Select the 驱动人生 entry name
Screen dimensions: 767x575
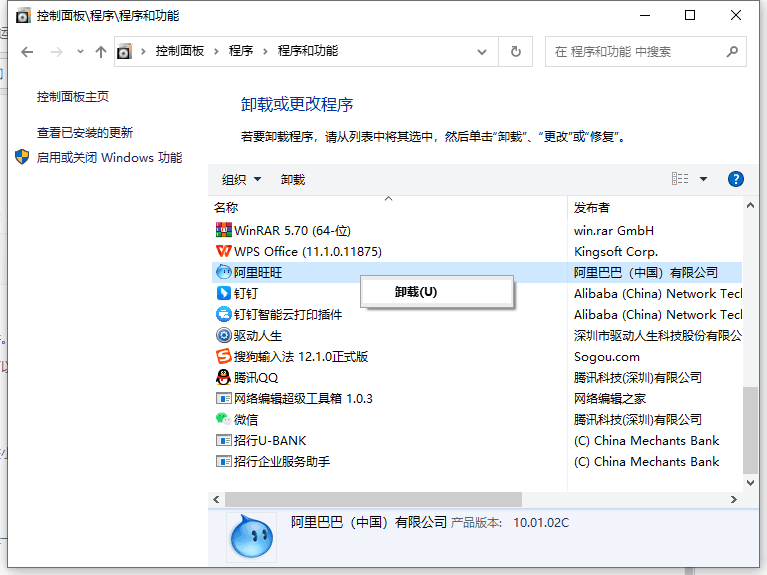(x=258, y=335)
